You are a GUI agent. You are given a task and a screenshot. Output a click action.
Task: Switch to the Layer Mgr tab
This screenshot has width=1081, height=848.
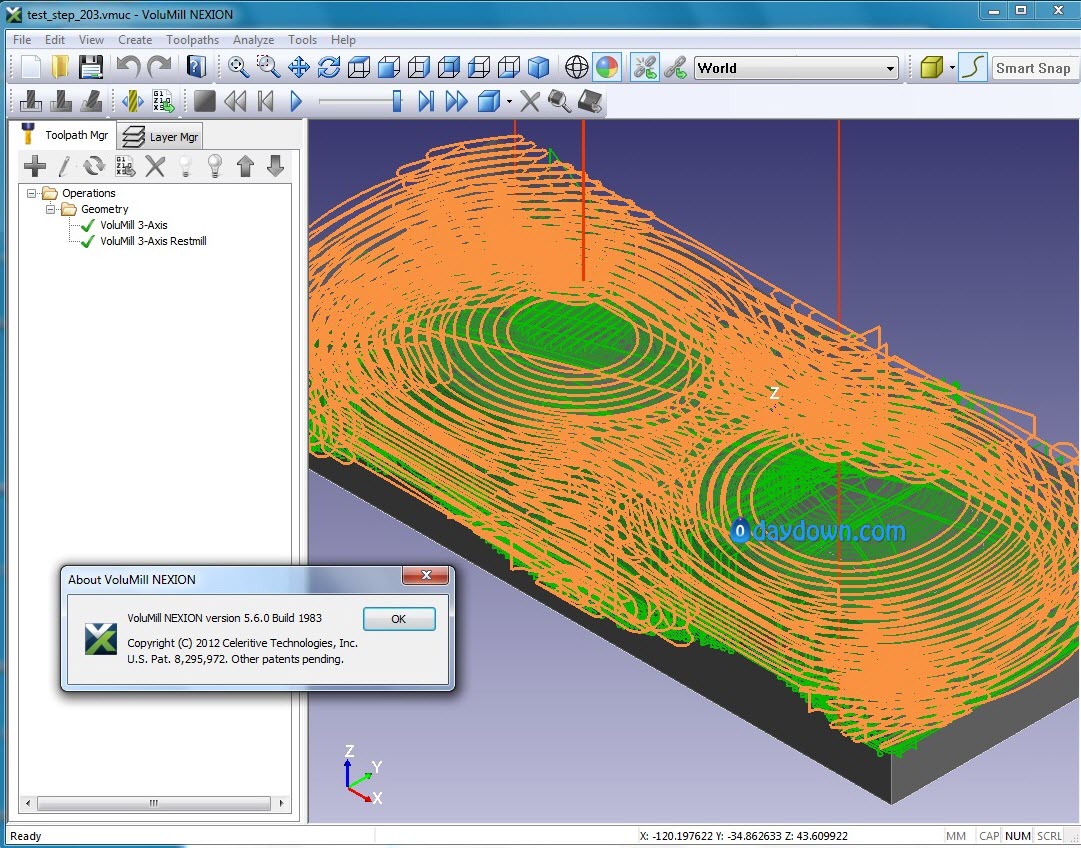click(x=160, y=137)
